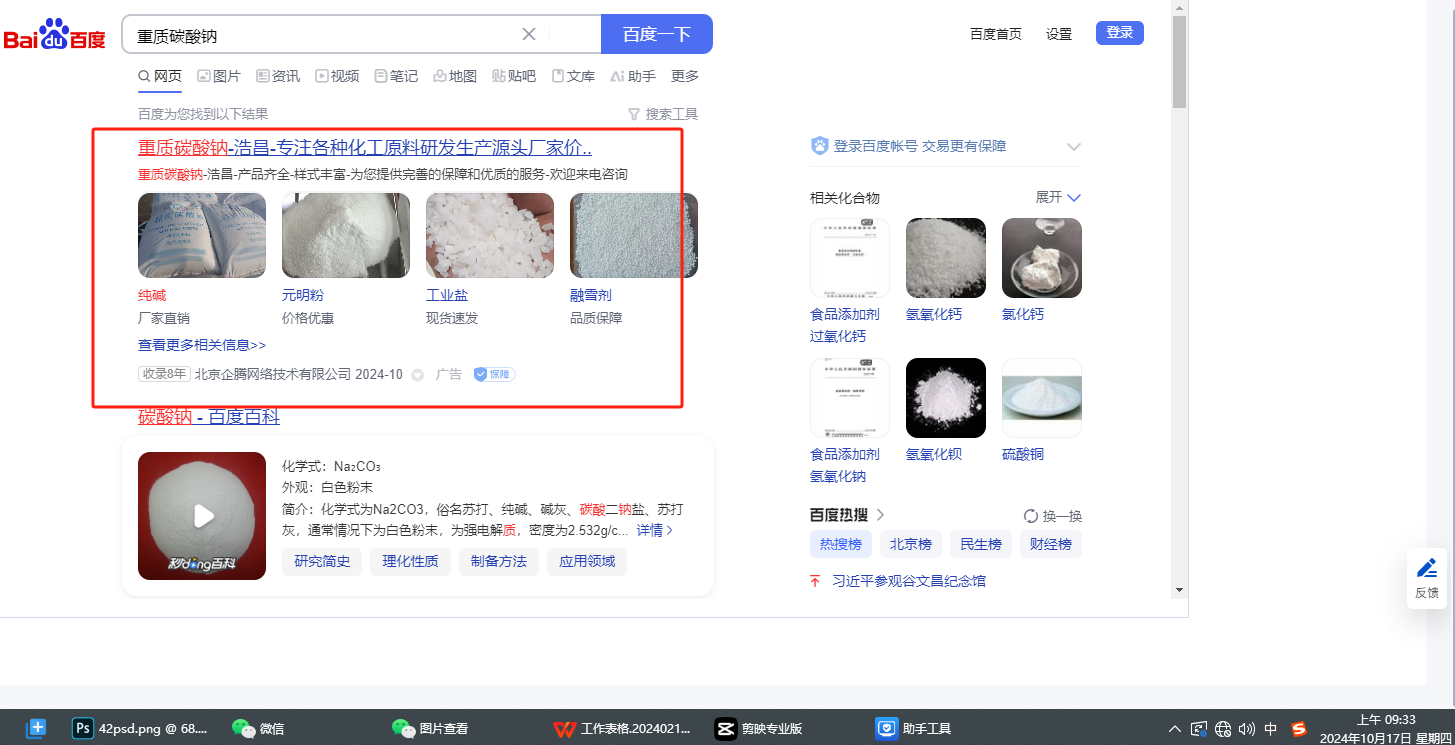Click the volume speaker tray icon

tap(1247, 729)
